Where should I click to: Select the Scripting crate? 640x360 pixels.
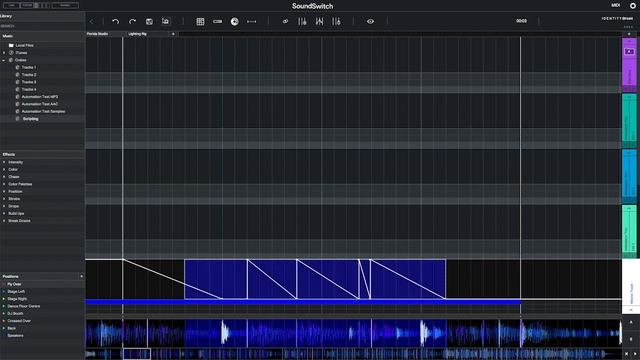coord(31,119)
